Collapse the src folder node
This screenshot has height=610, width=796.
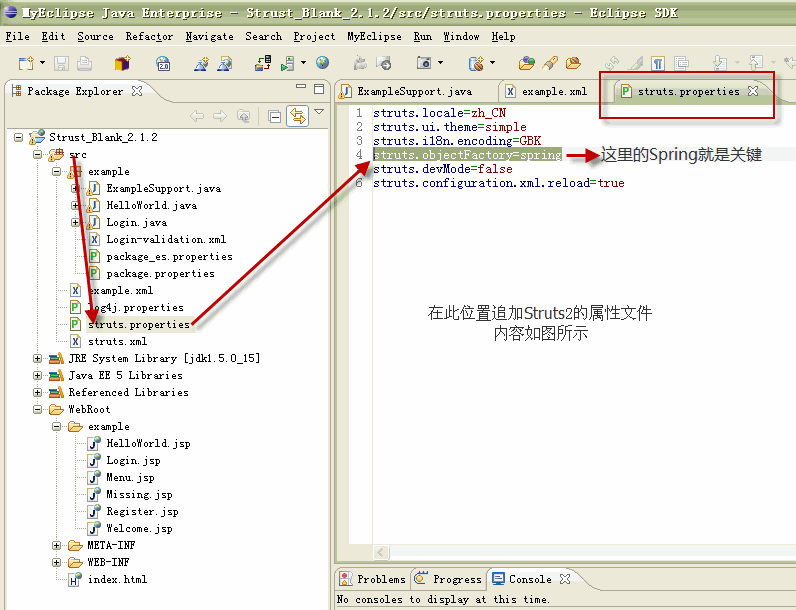pos(38,154)
